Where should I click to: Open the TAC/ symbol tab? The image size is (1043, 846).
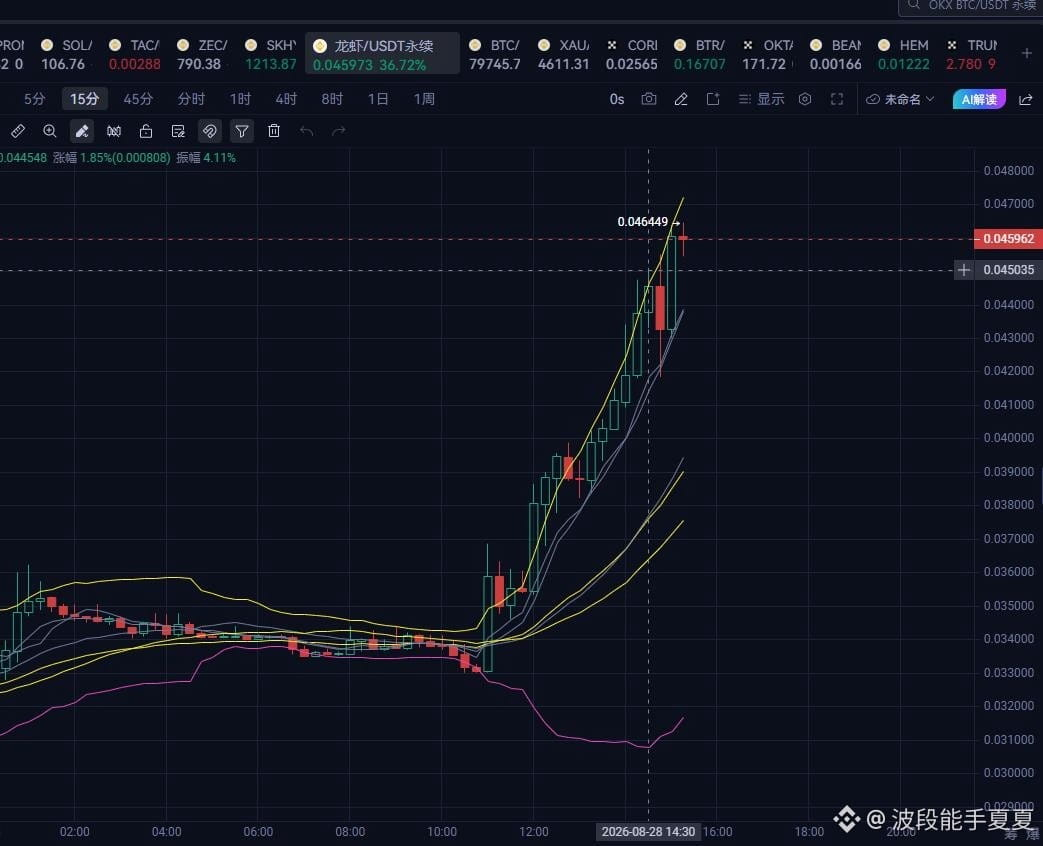pyautogui.click(x=134, y=55)
